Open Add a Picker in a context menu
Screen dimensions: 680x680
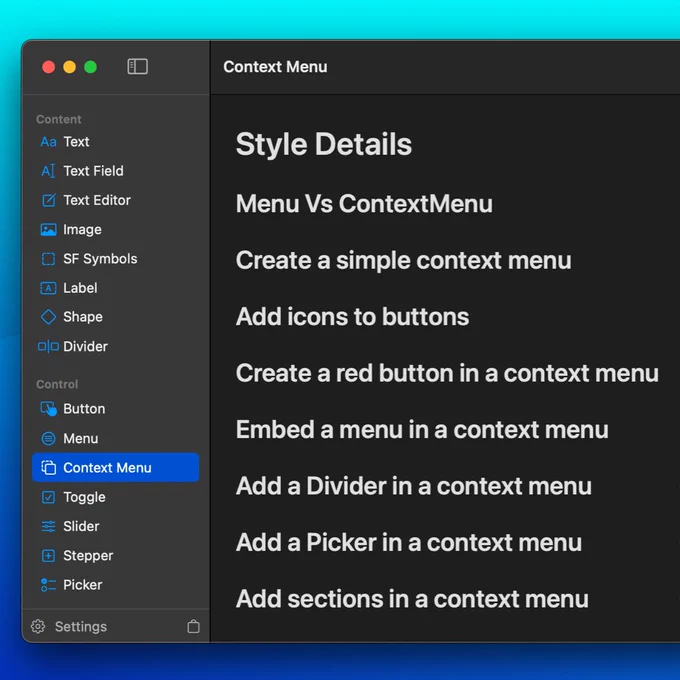click(409, 543)
